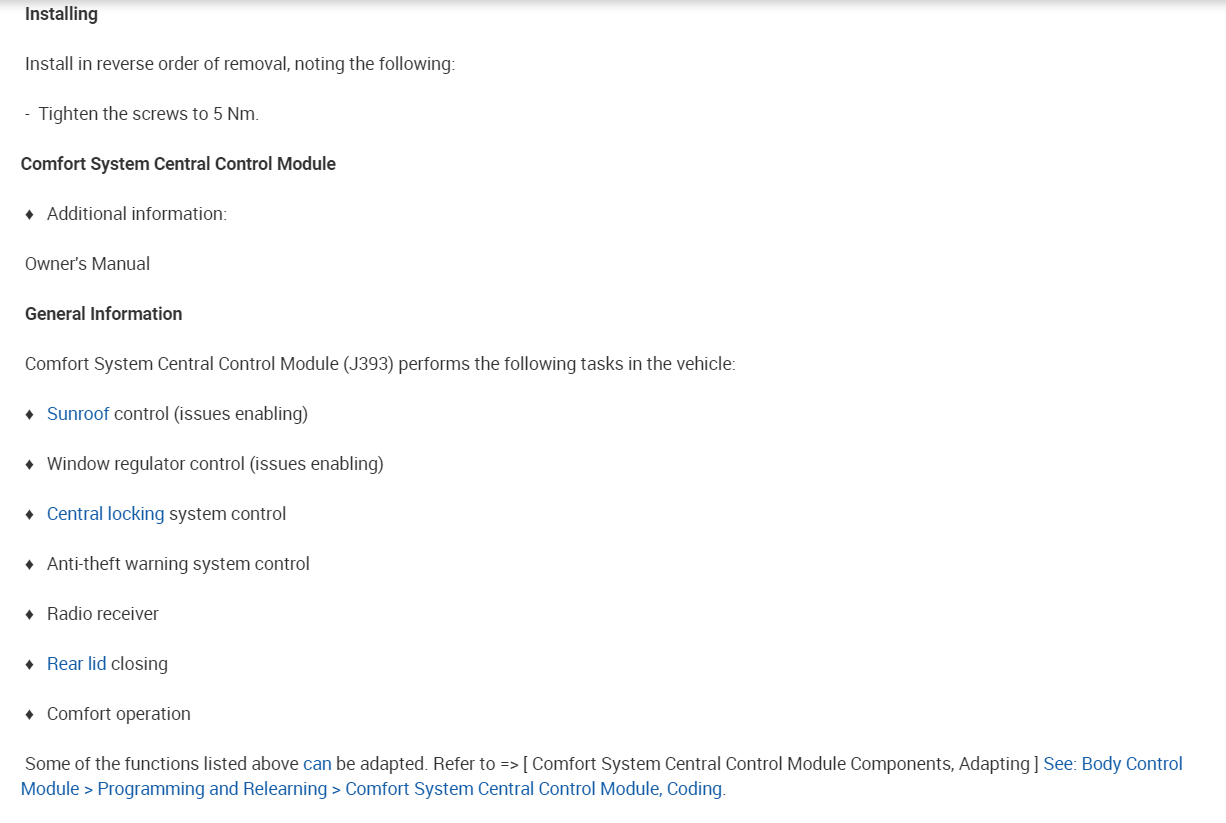Click the diamond bullet beside 'Radio receiver'

tap(30, 614)
